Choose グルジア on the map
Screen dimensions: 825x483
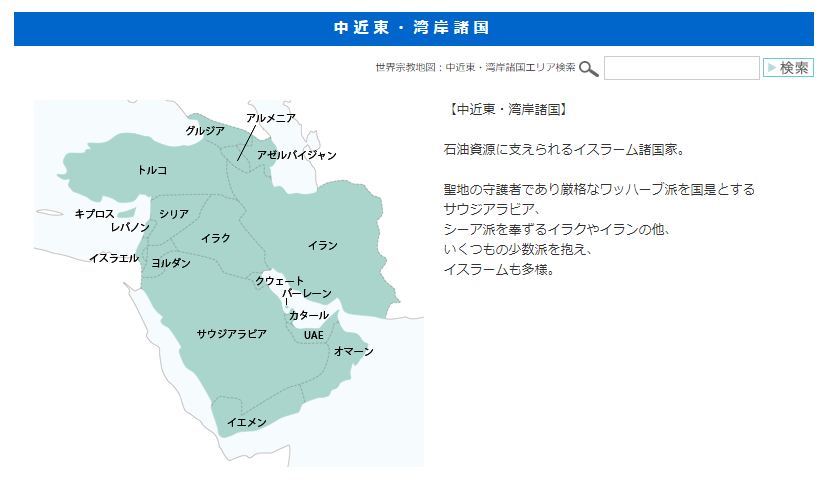[x=205, y=131]
